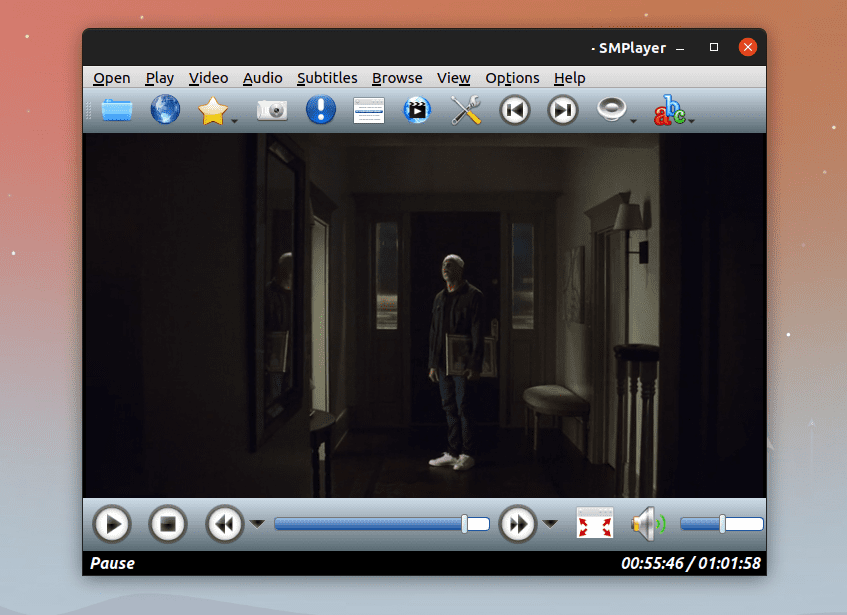
Task: Open the Options menu
Action: pos(512,78)
